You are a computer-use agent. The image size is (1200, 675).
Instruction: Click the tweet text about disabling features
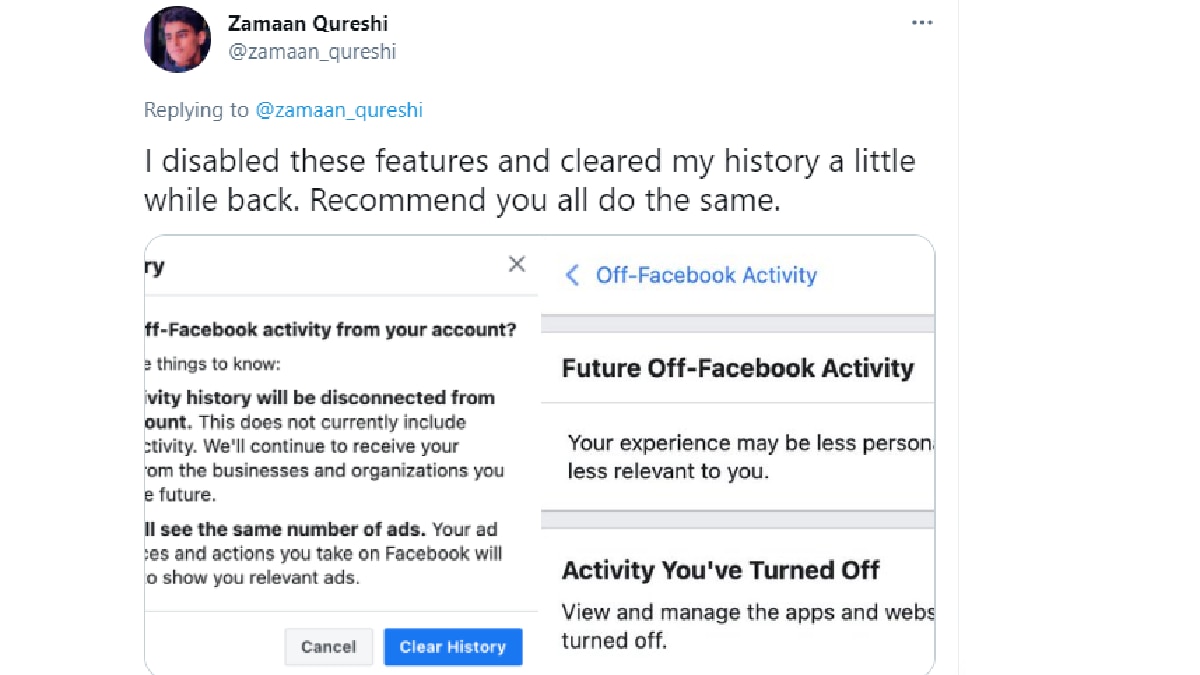[529, 180]
